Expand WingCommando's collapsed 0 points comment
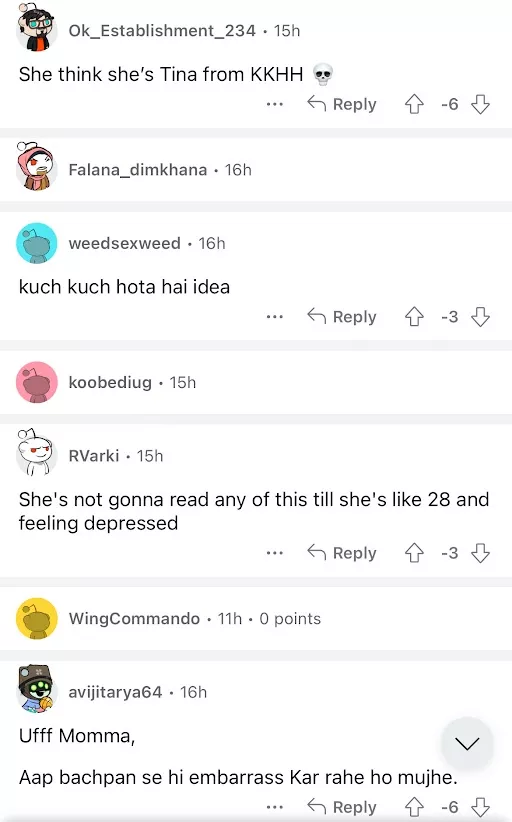Image resolution: width=512 pixels, height=822 pixels. coord(256,619)
